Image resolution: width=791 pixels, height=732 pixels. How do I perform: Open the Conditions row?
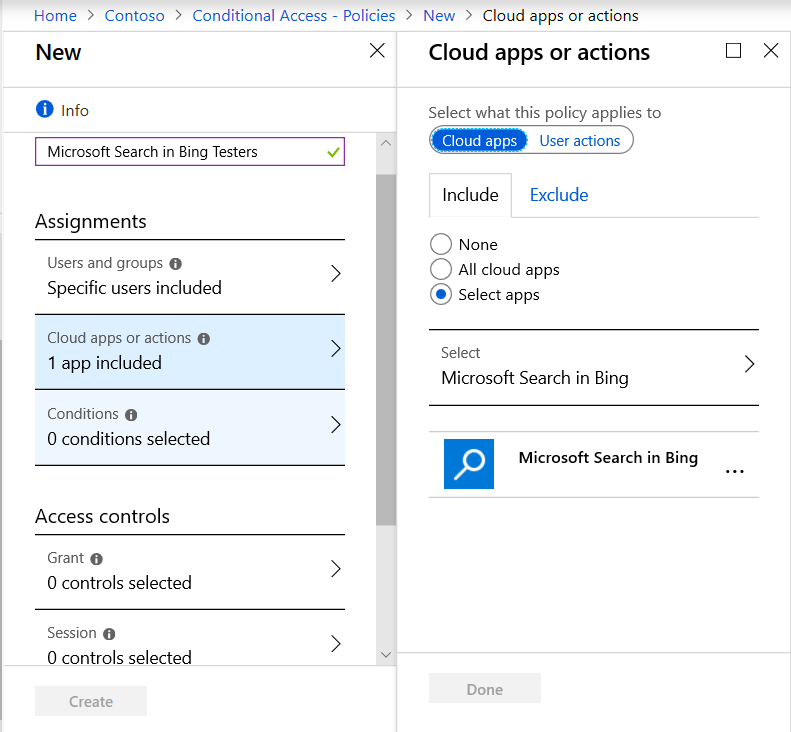[190, 427]
